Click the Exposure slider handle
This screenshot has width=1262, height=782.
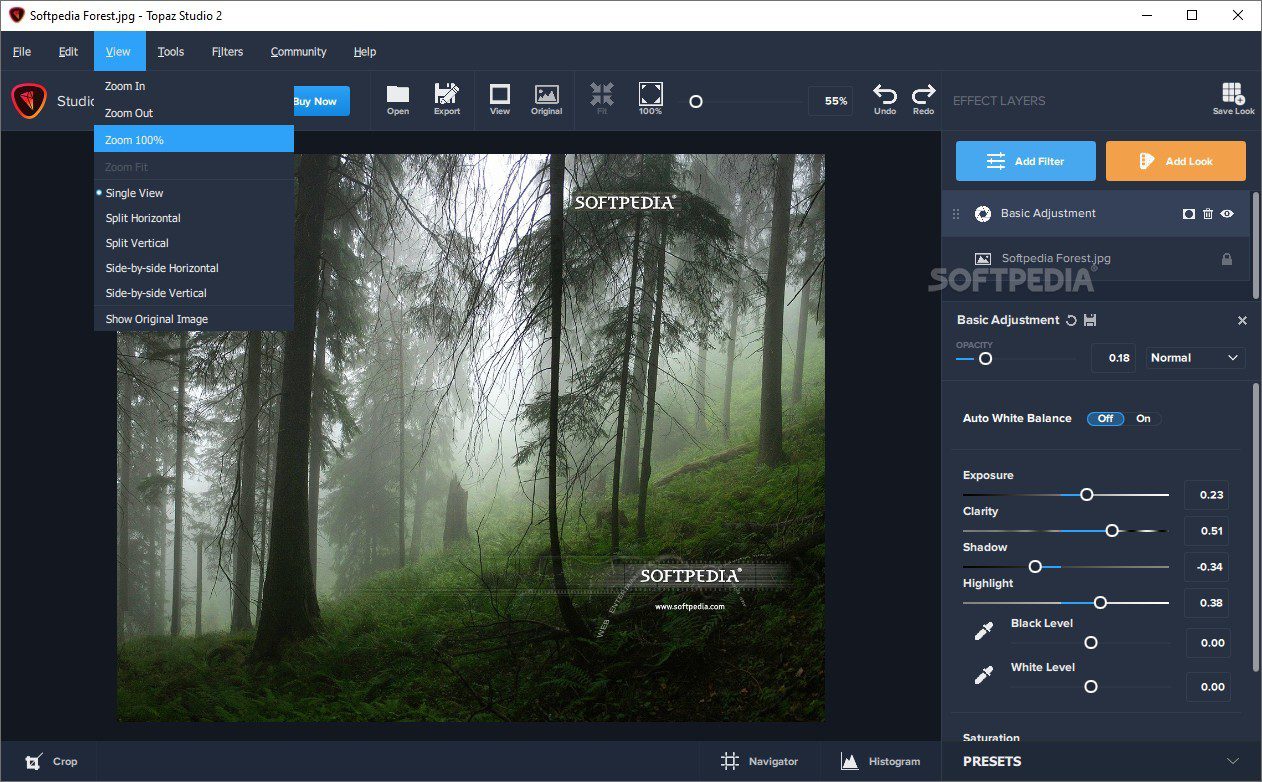[1087, 494]
